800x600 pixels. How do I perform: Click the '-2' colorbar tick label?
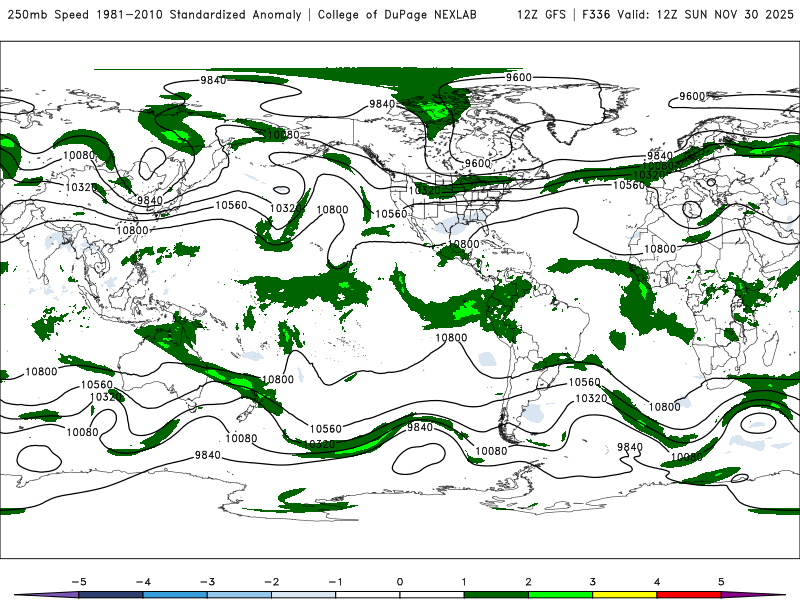tap(271, 582)
